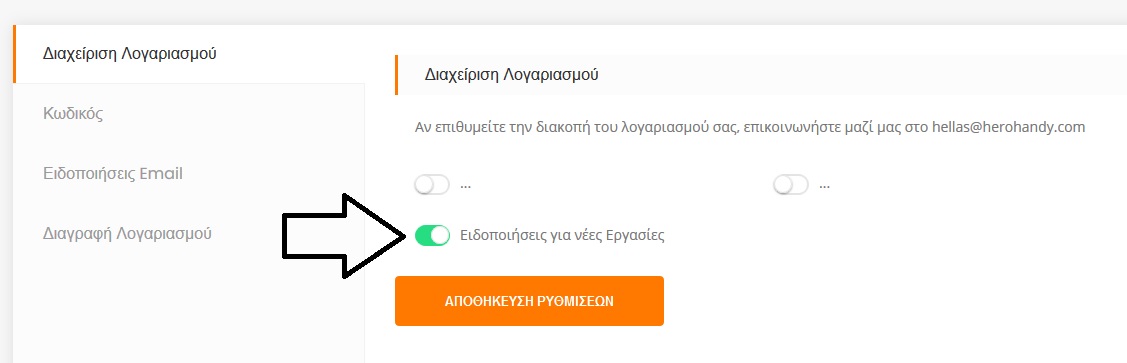Select Διαγραφή Λογαριασμού in the sidebar
The width and height of the screenshot is (1127, 363).
[189, 234]
